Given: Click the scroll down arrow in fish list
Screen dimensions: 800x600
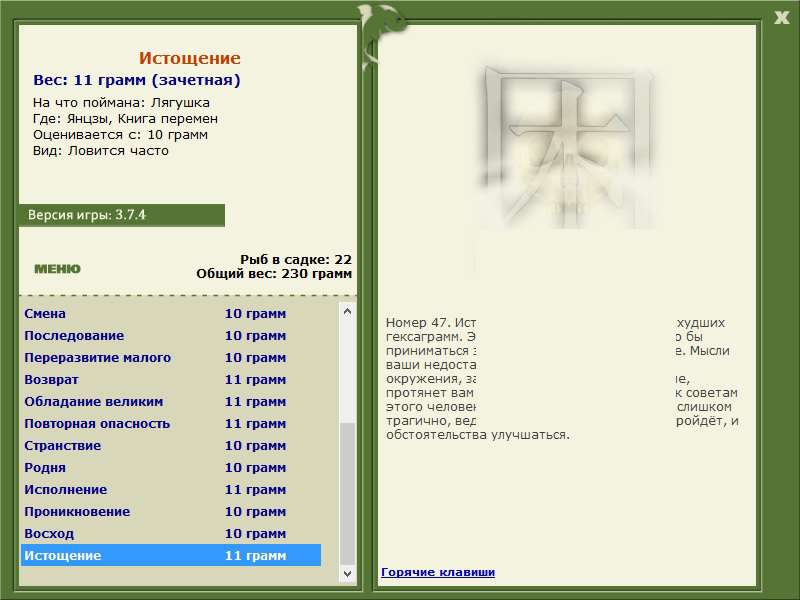Looking at the screenshot, I should click(x=347, y=573).
